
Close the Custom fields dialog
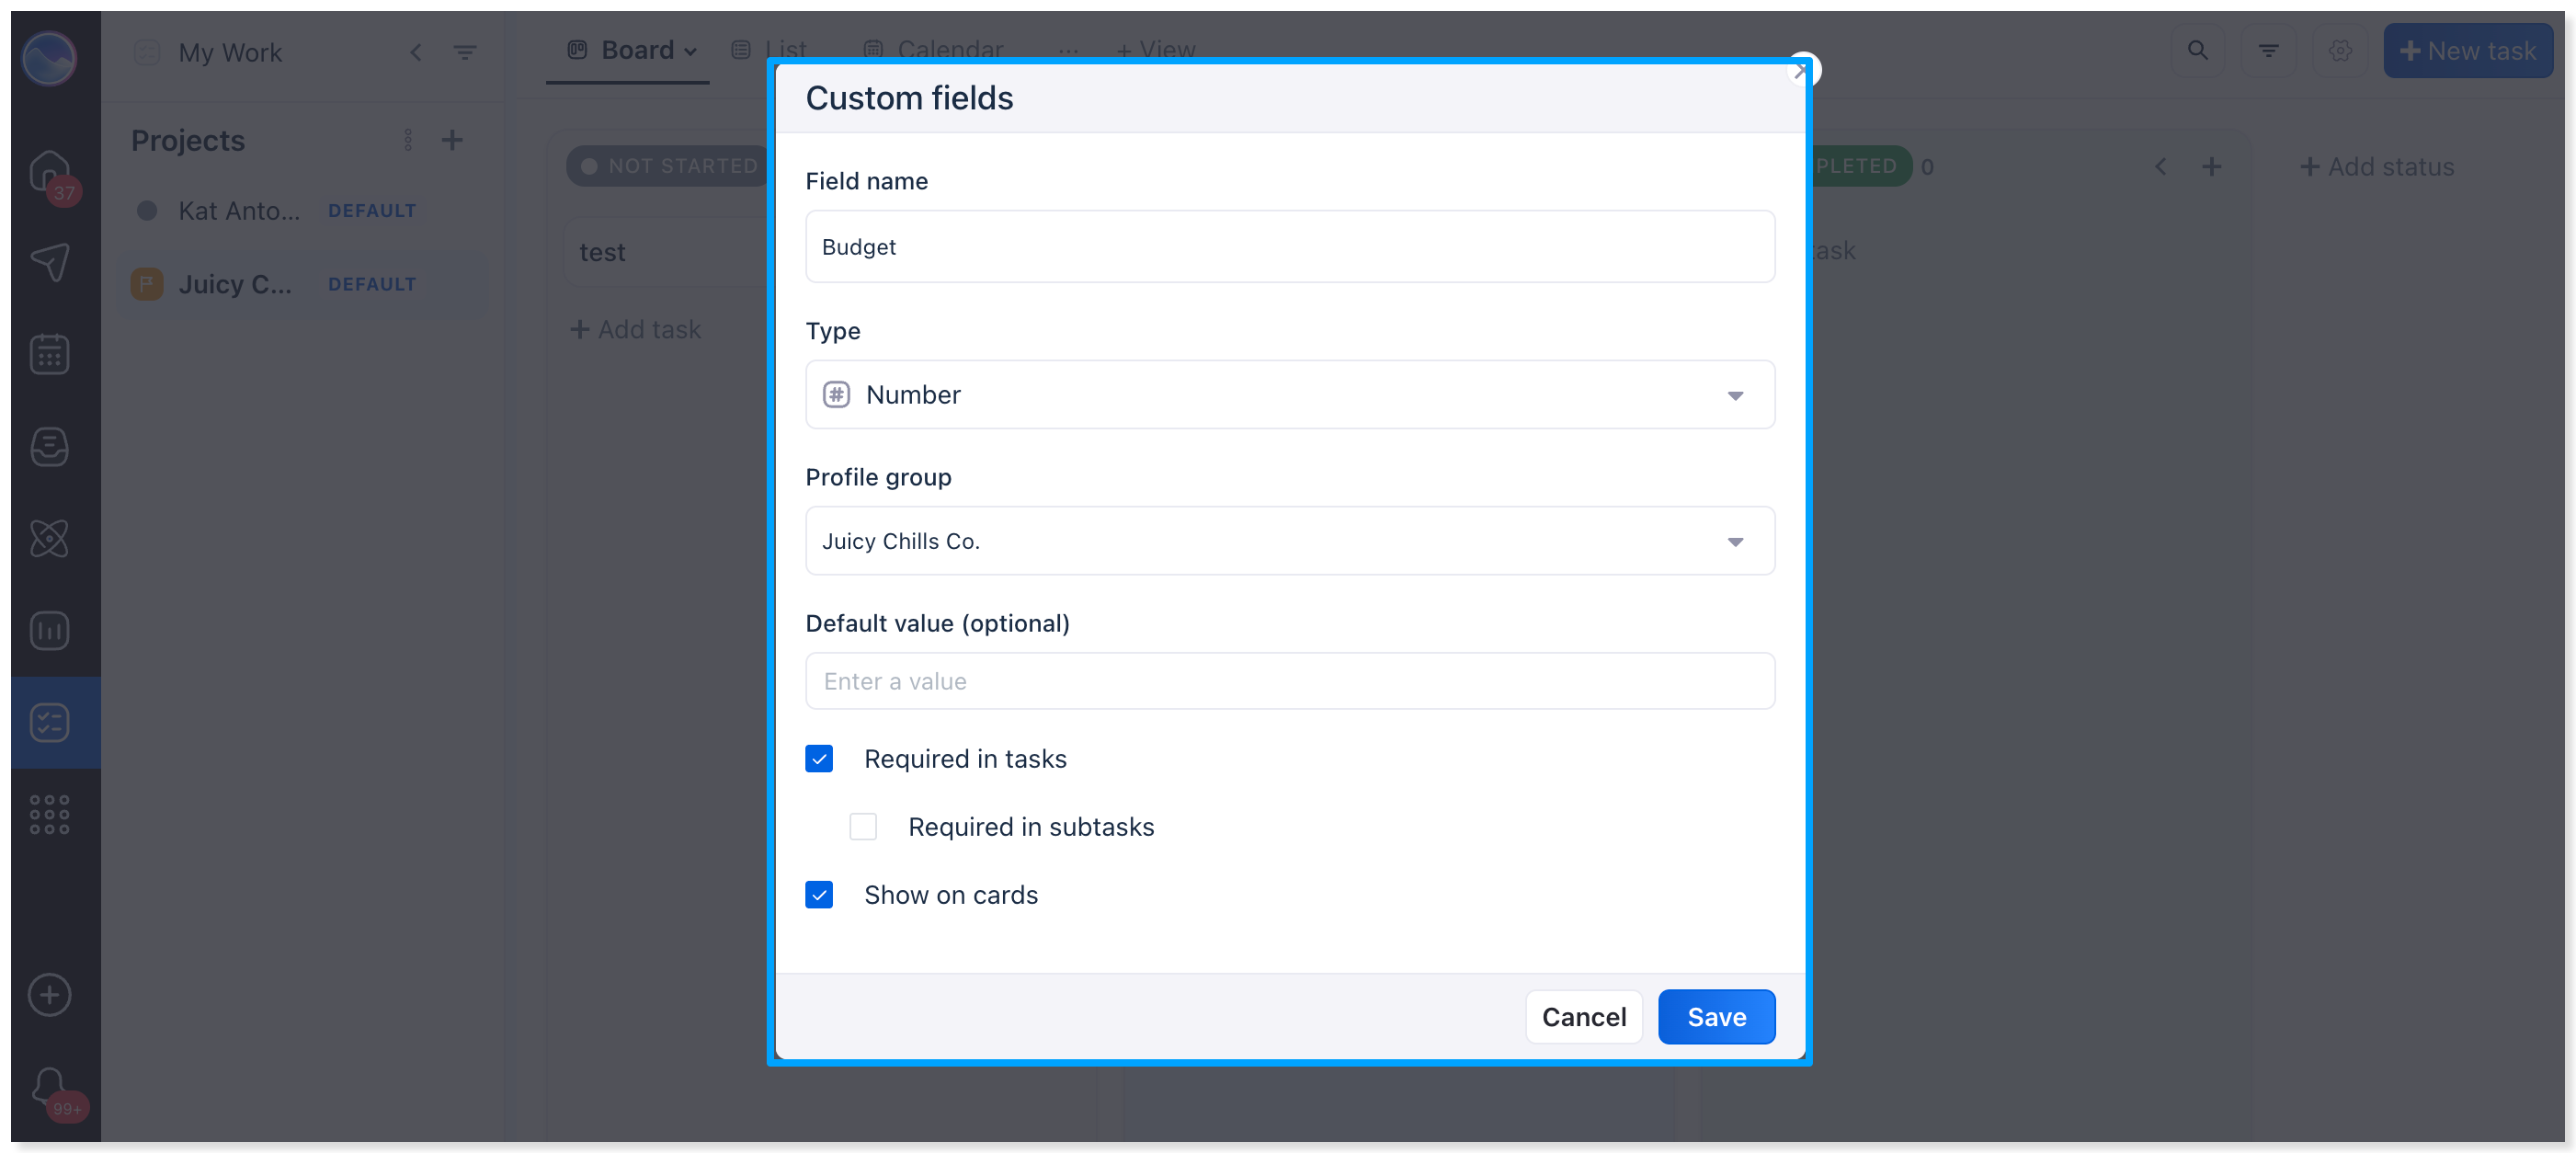tap(1802, 70)
